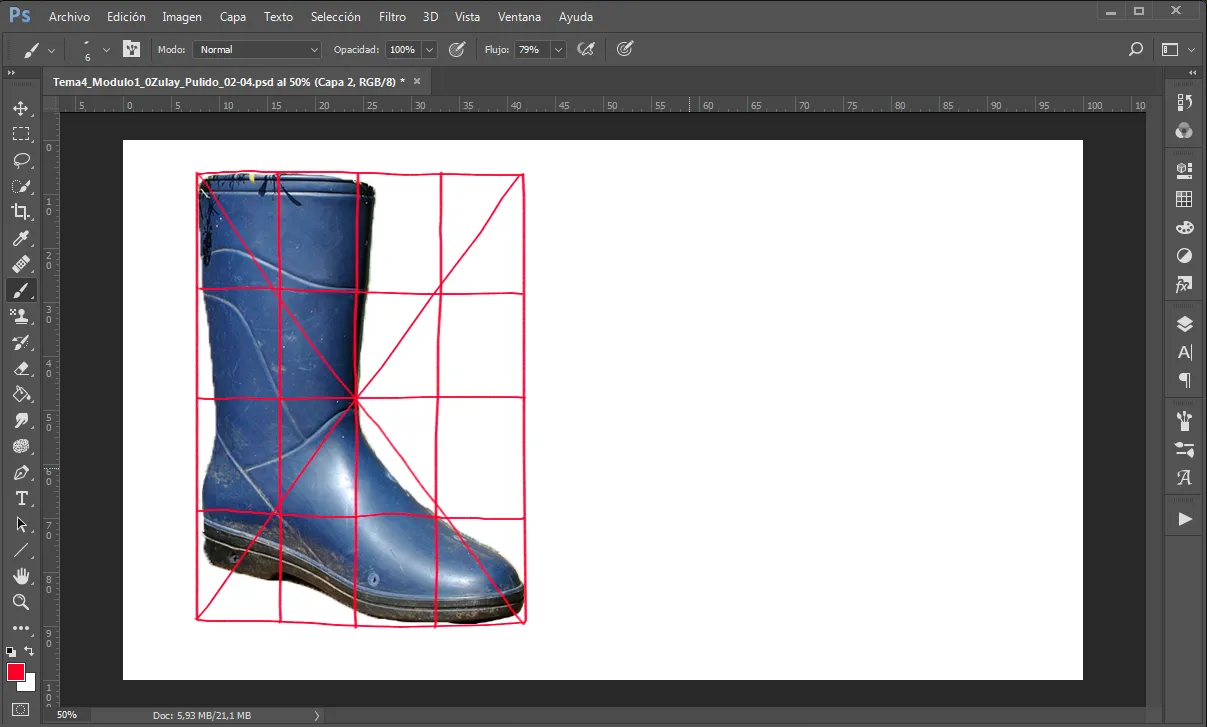Open the Layers panel icon

point(1185,324)
